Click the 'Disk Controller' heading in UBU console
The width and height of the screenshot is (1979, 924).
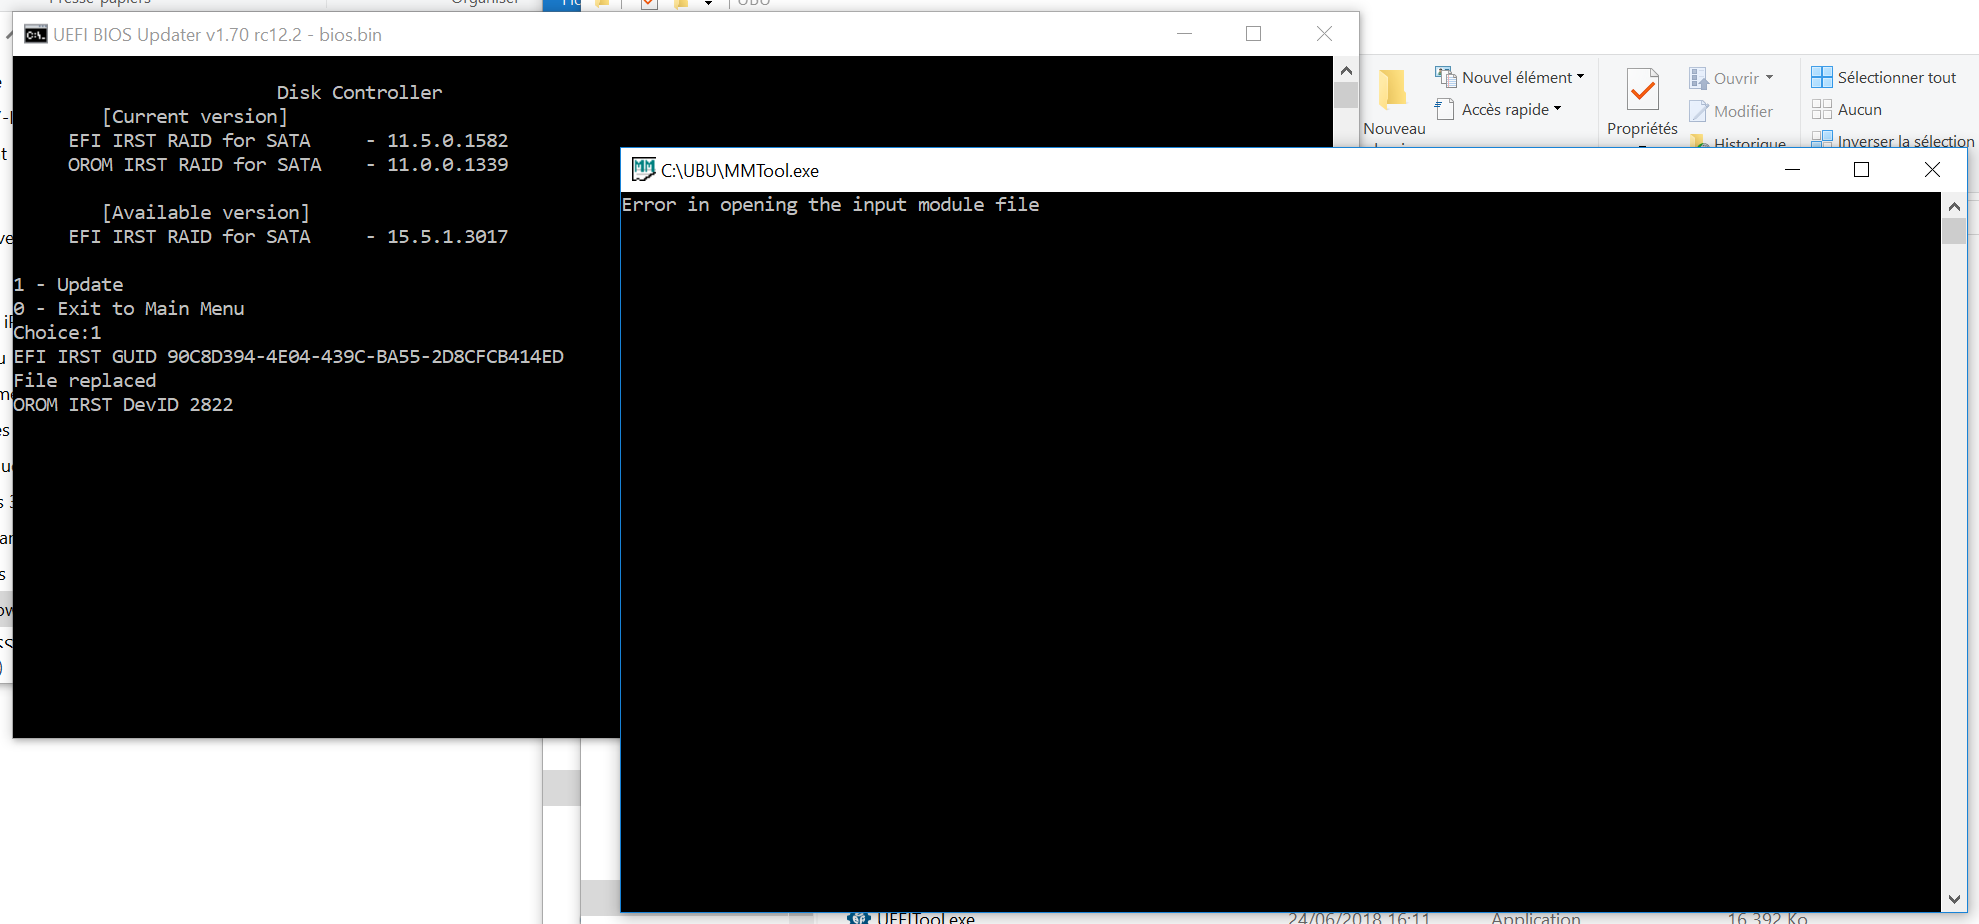point(359,92)
